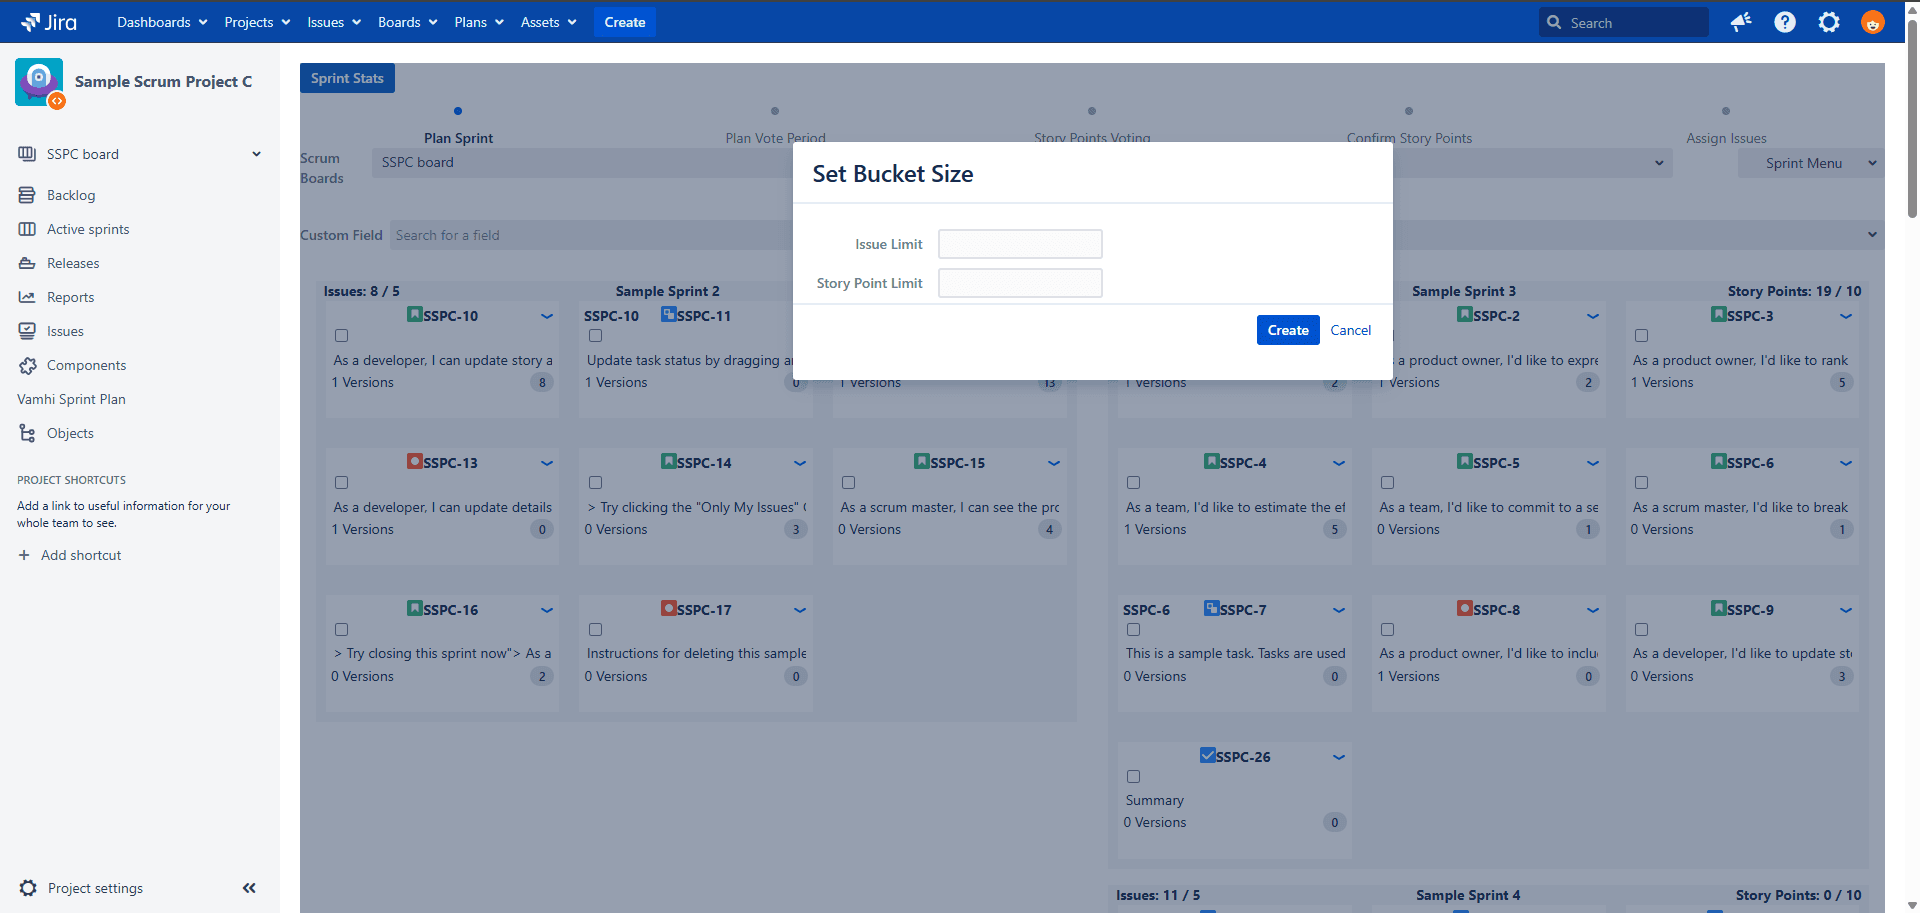Open the Sprint Stats tab
The image size is (1920, 913).
point(347,78)
